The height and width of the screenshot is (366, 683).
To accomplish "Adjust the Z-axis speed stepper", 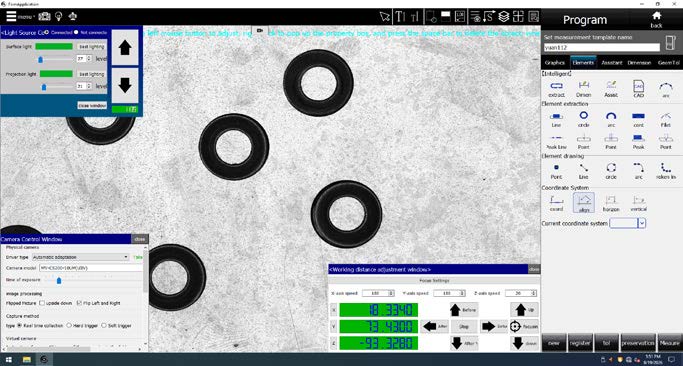I will (534, 293).
